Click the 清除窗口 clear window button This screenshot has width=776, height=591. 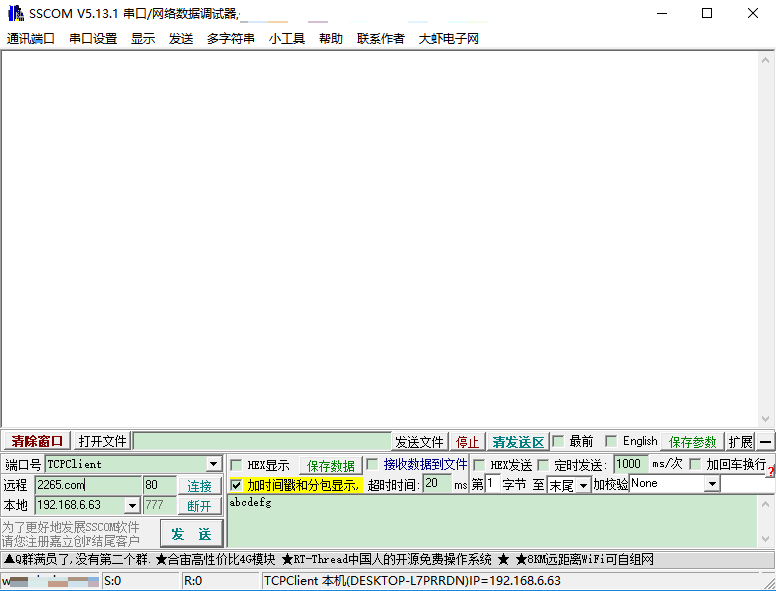37,441
